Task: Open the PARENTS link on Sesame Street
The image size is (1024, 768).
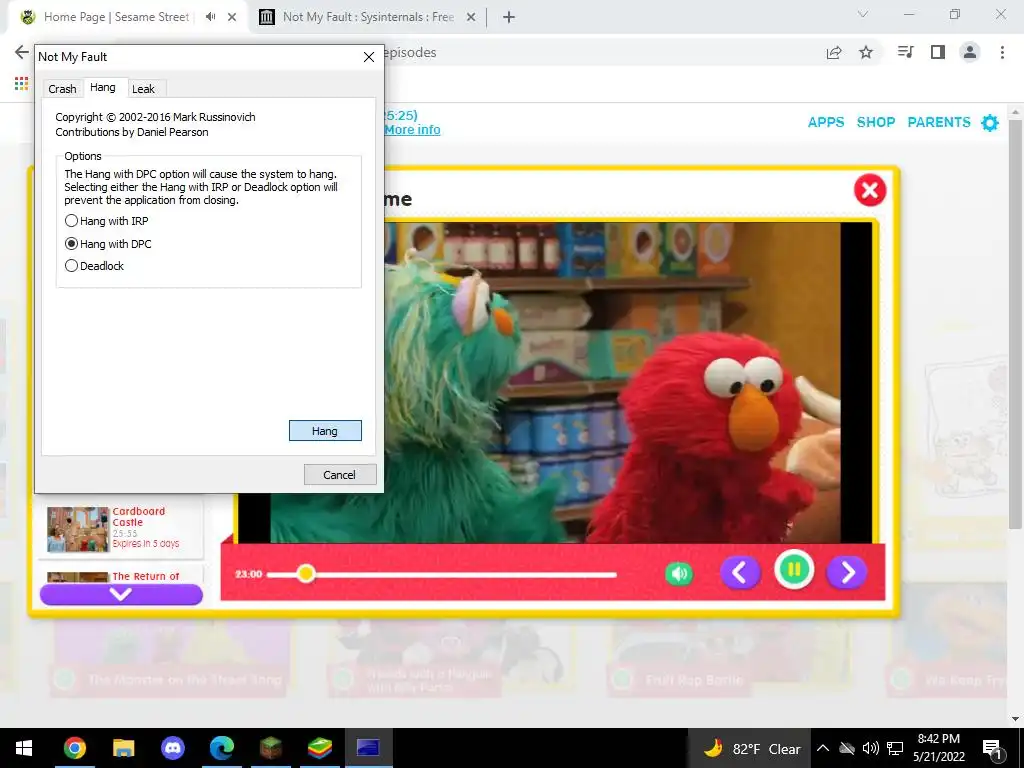Action: [939, 122]
